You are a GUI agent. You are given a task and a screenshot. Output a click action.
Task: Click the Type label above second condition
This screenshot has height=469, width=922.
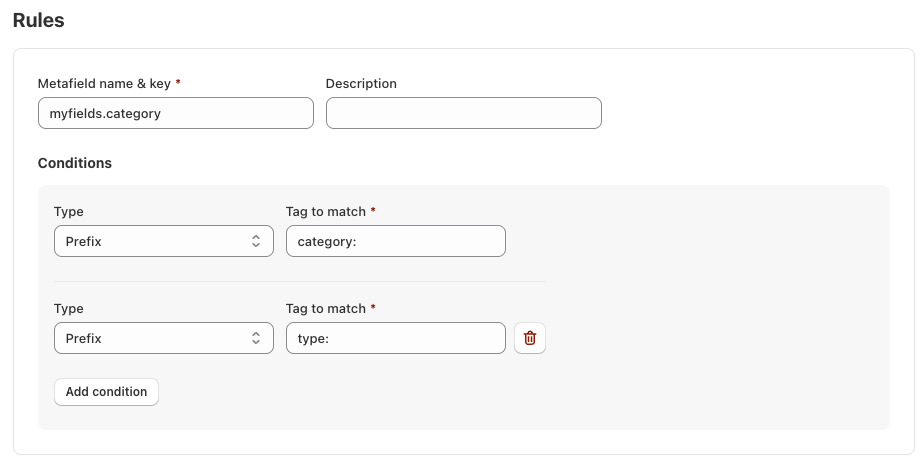click(x=68, y=309)
